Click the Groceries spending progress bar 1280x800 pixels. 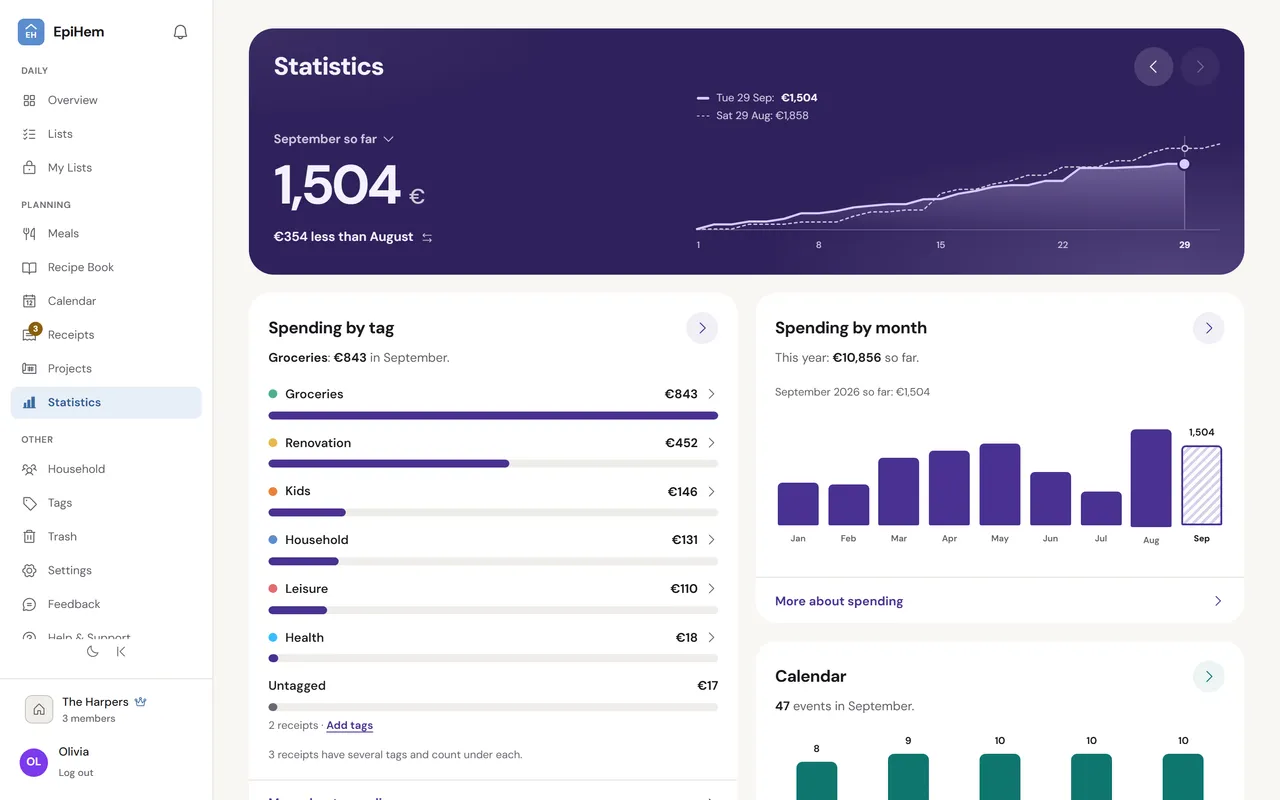(493, 415)
